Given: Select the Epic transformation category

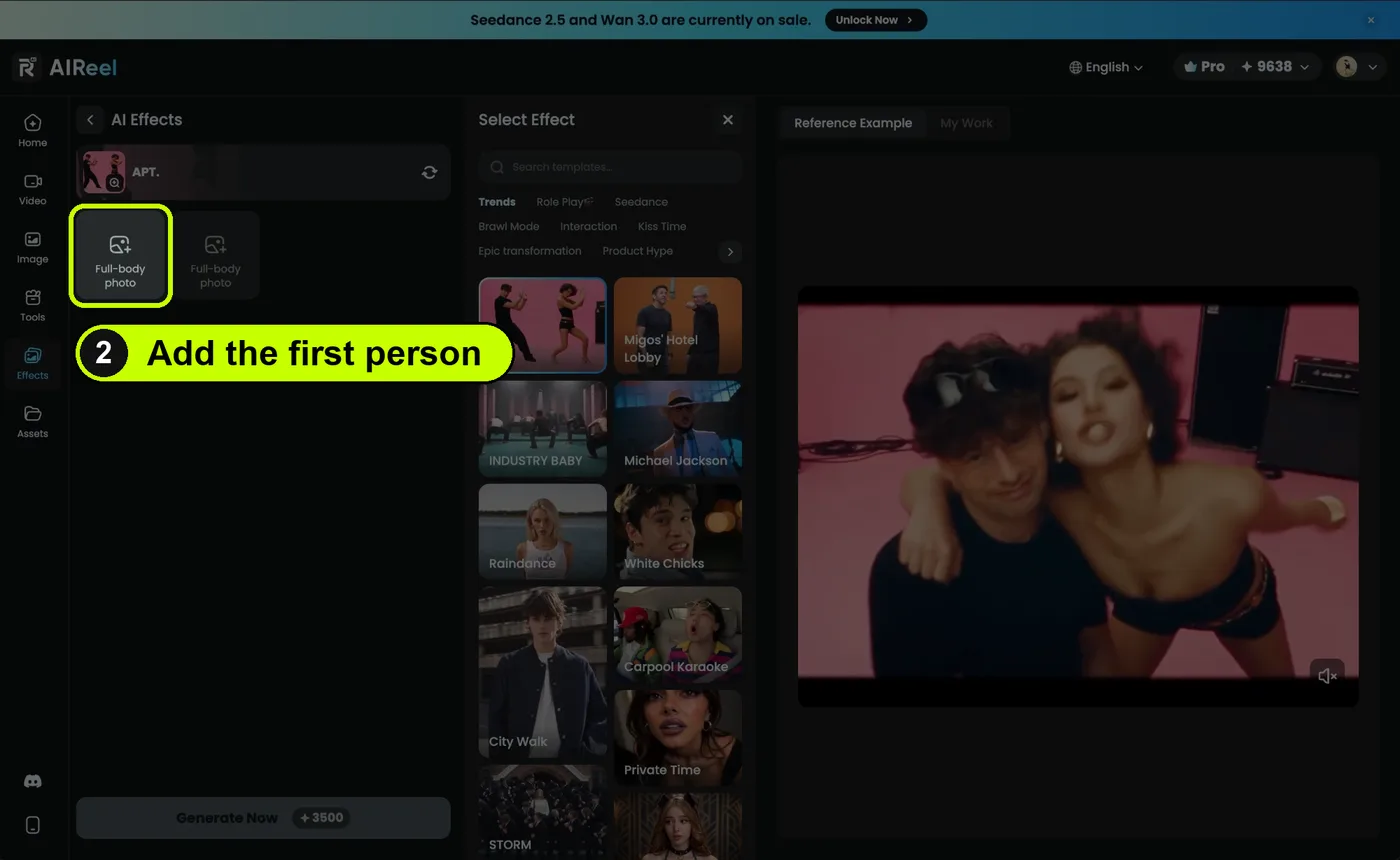Looking at the screenshot, I should [x=530, y=251].
